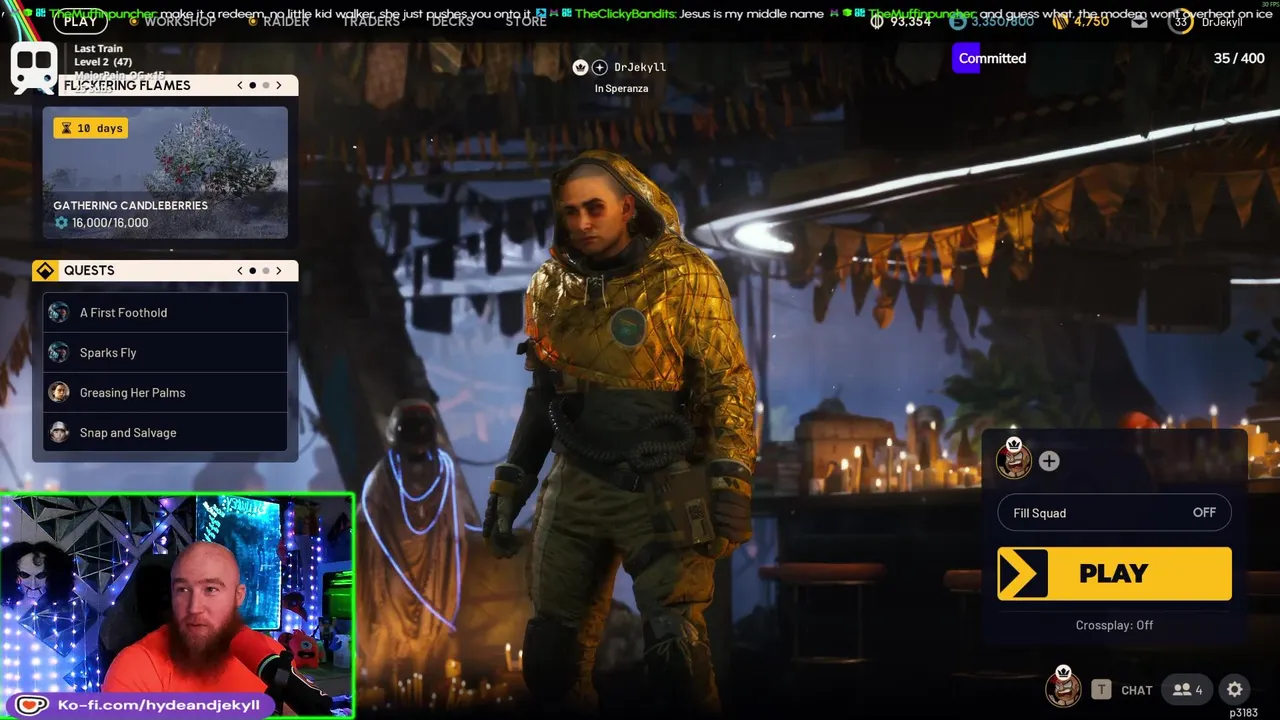Go to next Quests page
This screenshot has width=1280, height=720.
(279, 270)
